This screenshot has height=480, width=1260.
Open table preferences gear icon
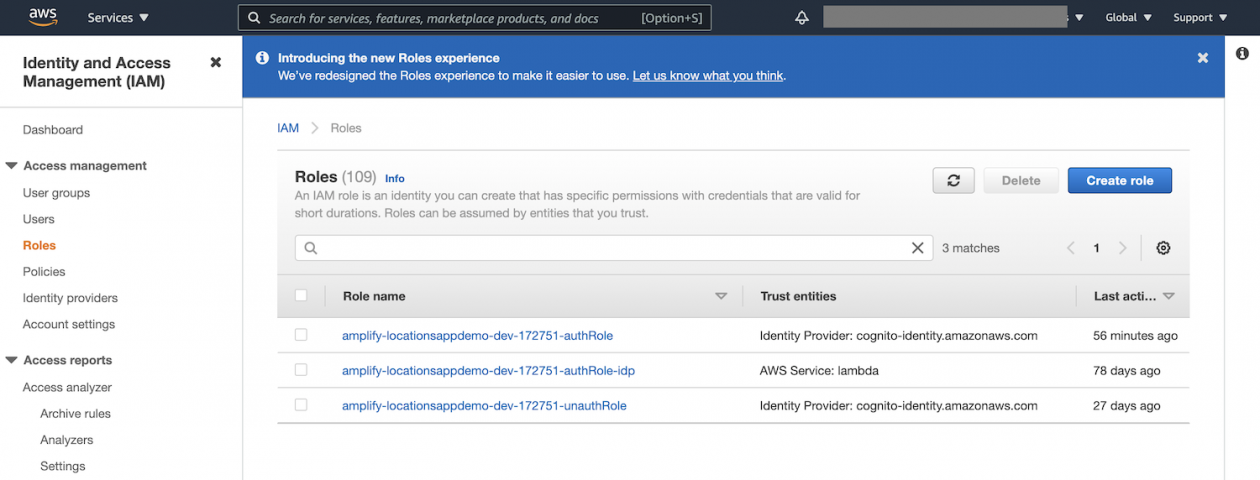(1163, 248)
